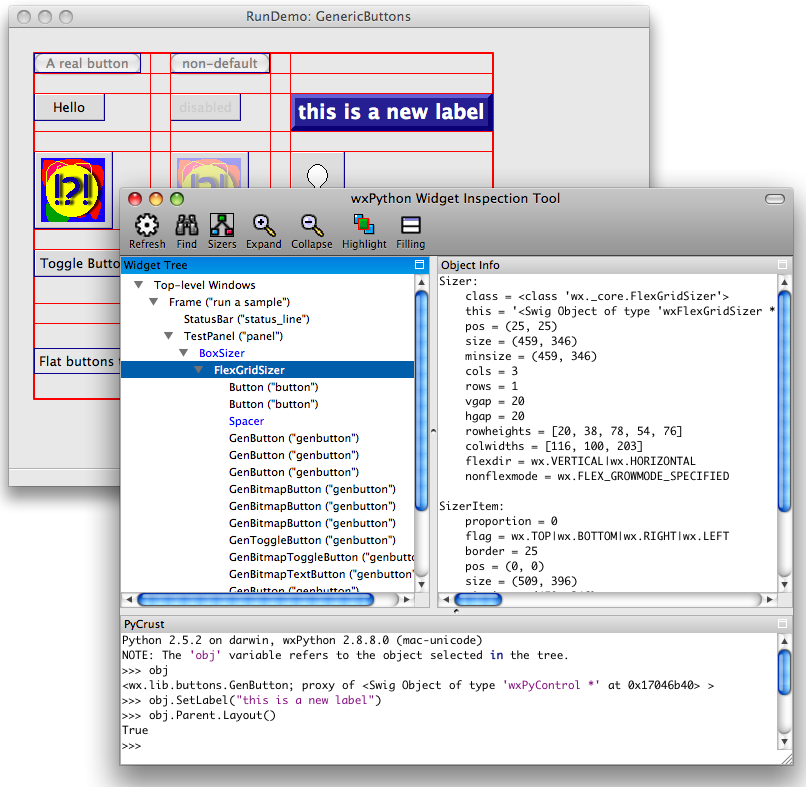This screenshot has width=806, height=787.
Task: Collapse the TestPanel tree node
Action: point(169,337)
